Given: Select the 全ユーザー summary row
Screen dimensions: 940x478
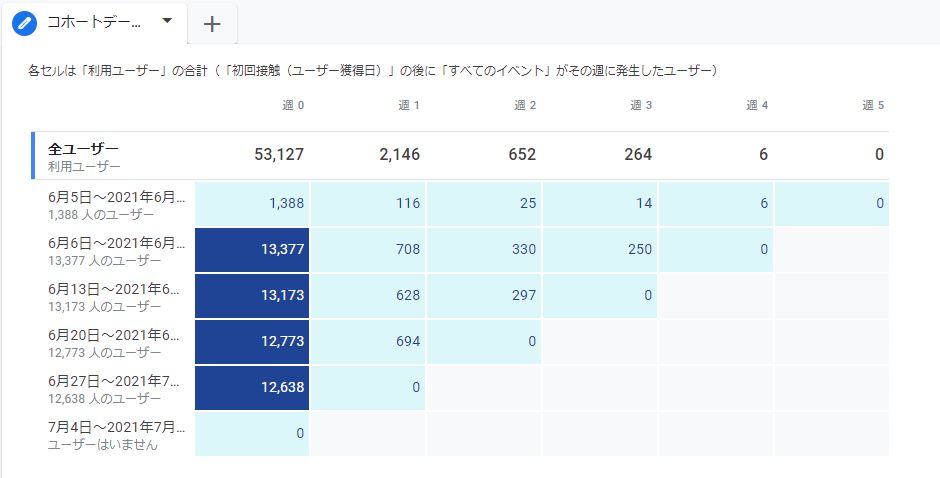Looking at the screenshot, I should tap(460, 155).
